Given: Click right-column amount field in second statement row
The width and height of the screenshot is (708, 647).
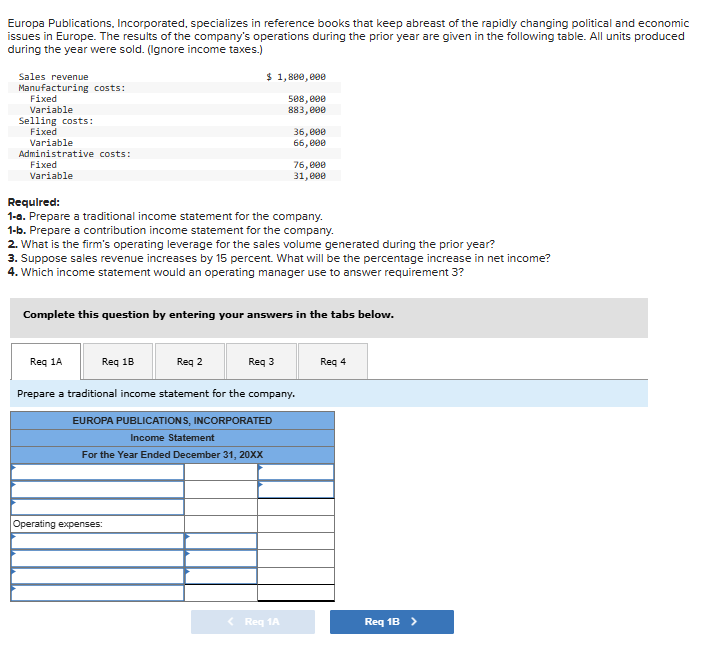Looking at the screenshot, I should (296, 489).
